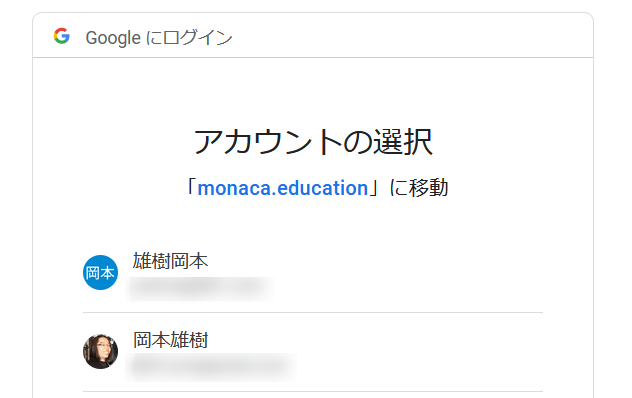Viewport: 632px width, 398px height.
Task: Click the divider line below 岡本雄樹 account
Action: pos(313,391)
